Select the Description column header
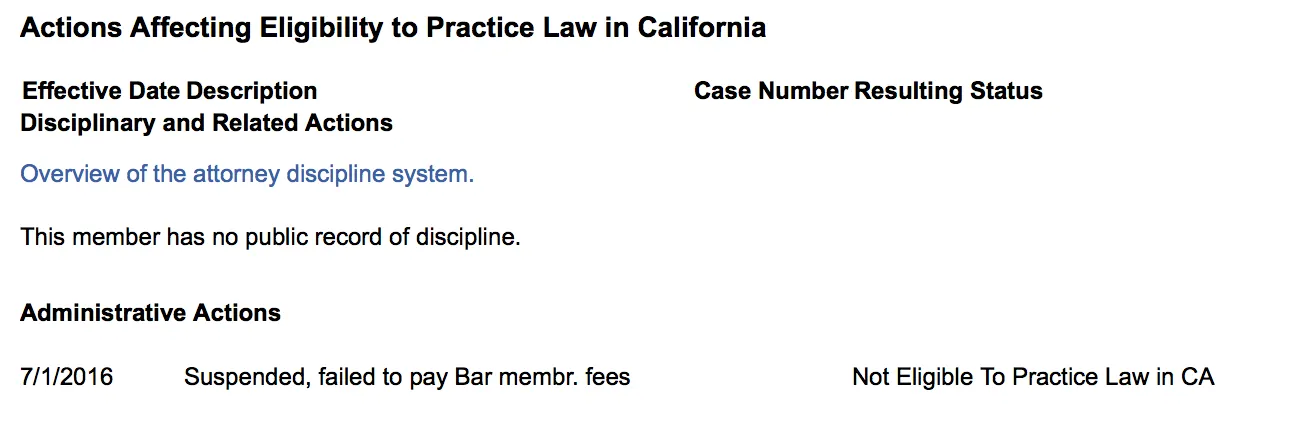This screenshot has height=444, width=1312. click(252, 91)
